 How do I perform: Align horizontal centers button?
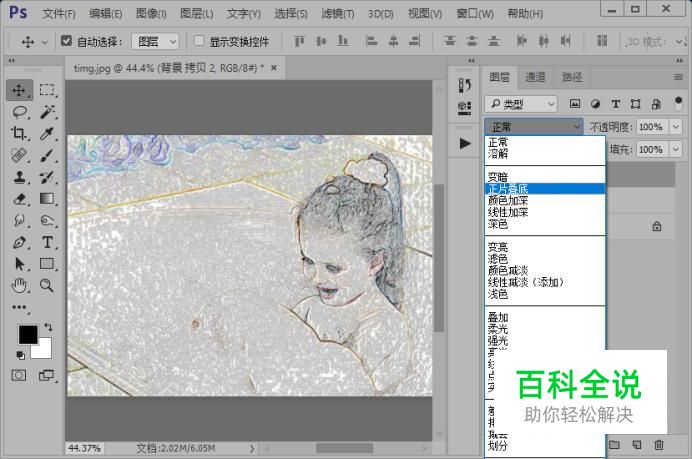click(x=393, y=41)
